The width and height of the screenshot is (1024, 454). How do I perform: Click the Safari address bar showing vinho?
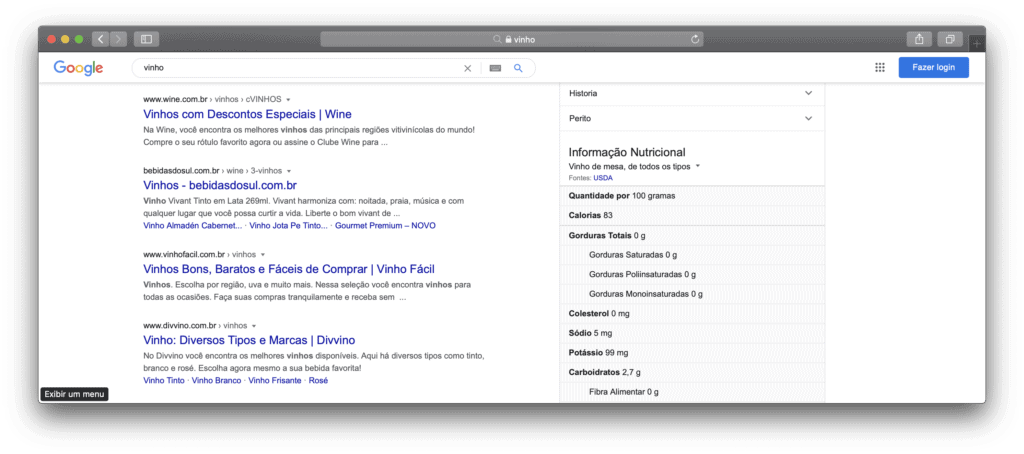511,39
